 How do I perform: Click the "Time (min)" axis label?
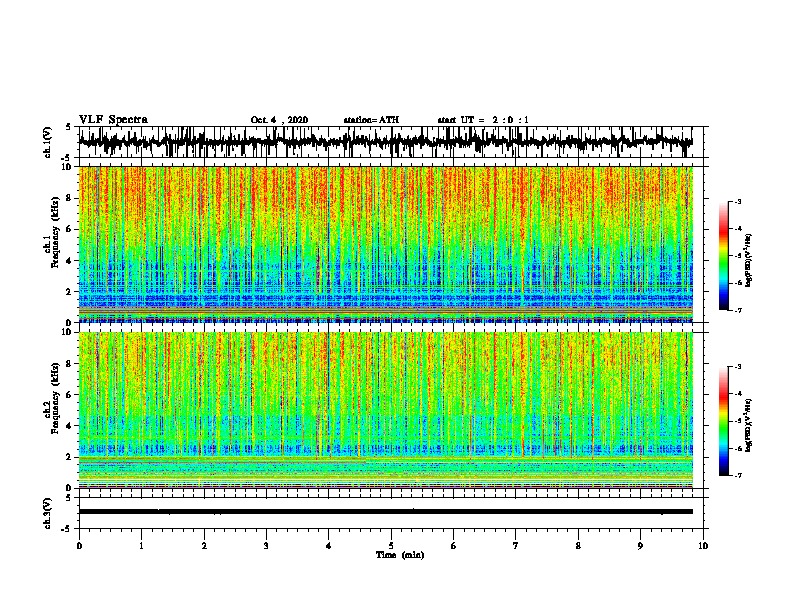(x=400, y=555)
